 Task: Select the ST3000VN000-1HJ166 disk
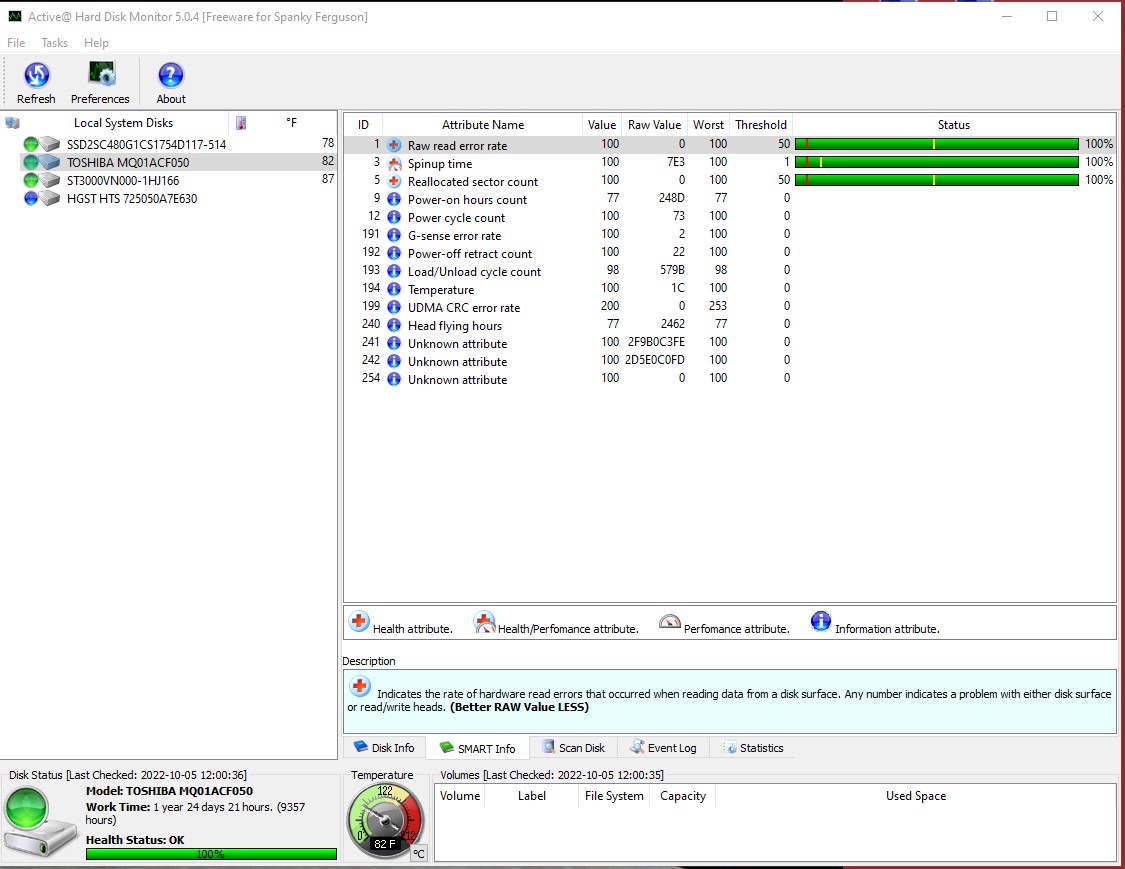click(123, 181)
